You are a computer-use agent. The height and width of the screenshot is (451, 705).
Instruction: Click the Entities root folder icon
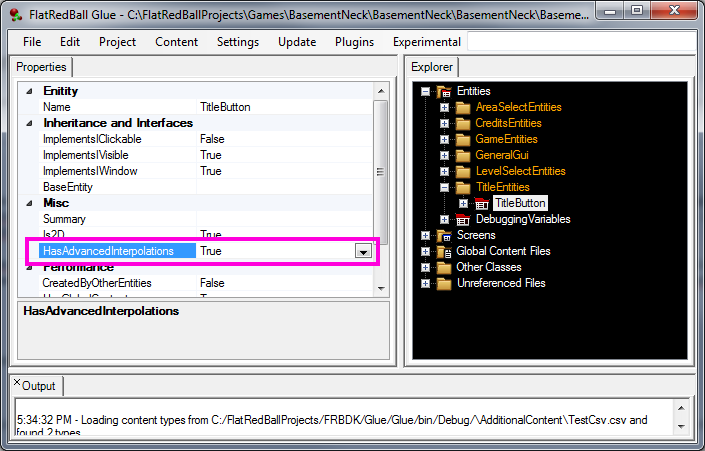(444, 91)
